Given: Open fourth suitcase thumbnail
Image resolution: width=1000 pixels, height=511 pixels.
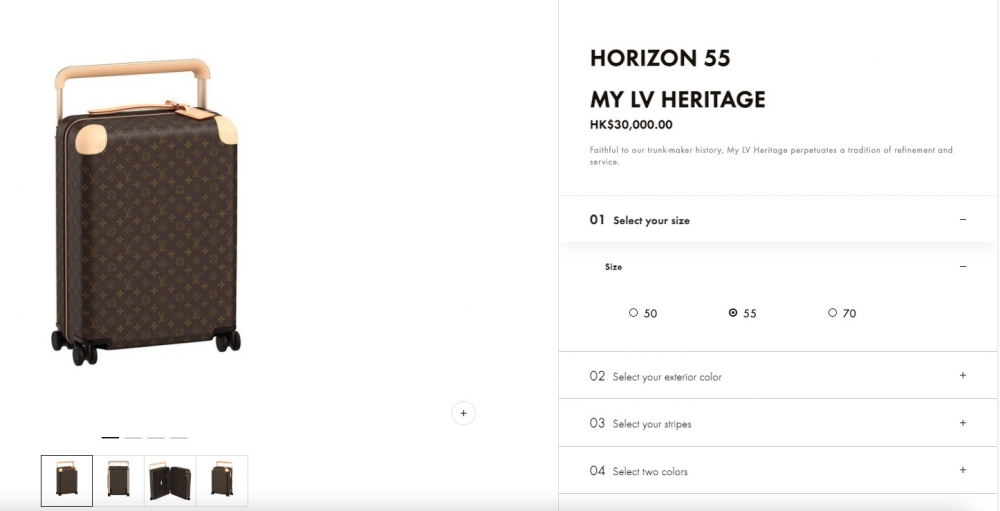Looking at the screenshot, I should (x=222, y=481).
